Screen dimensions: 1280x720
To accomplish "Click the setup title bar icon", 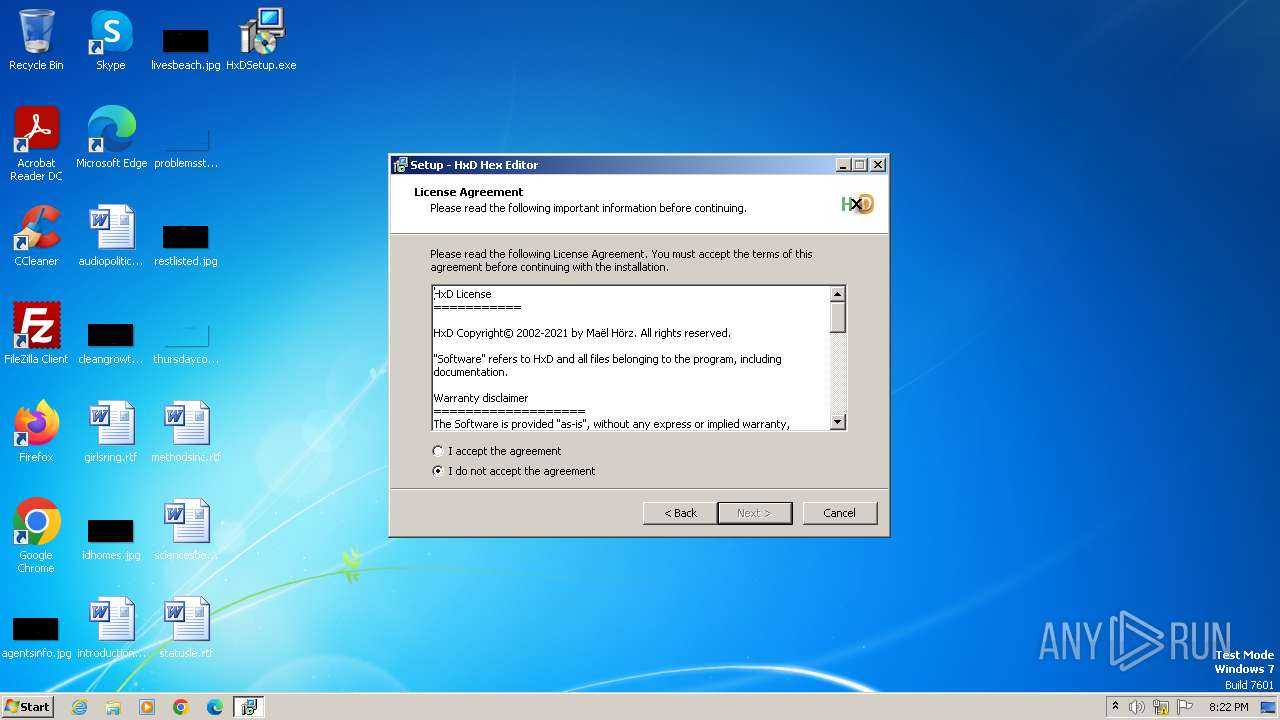I will 400,165.
